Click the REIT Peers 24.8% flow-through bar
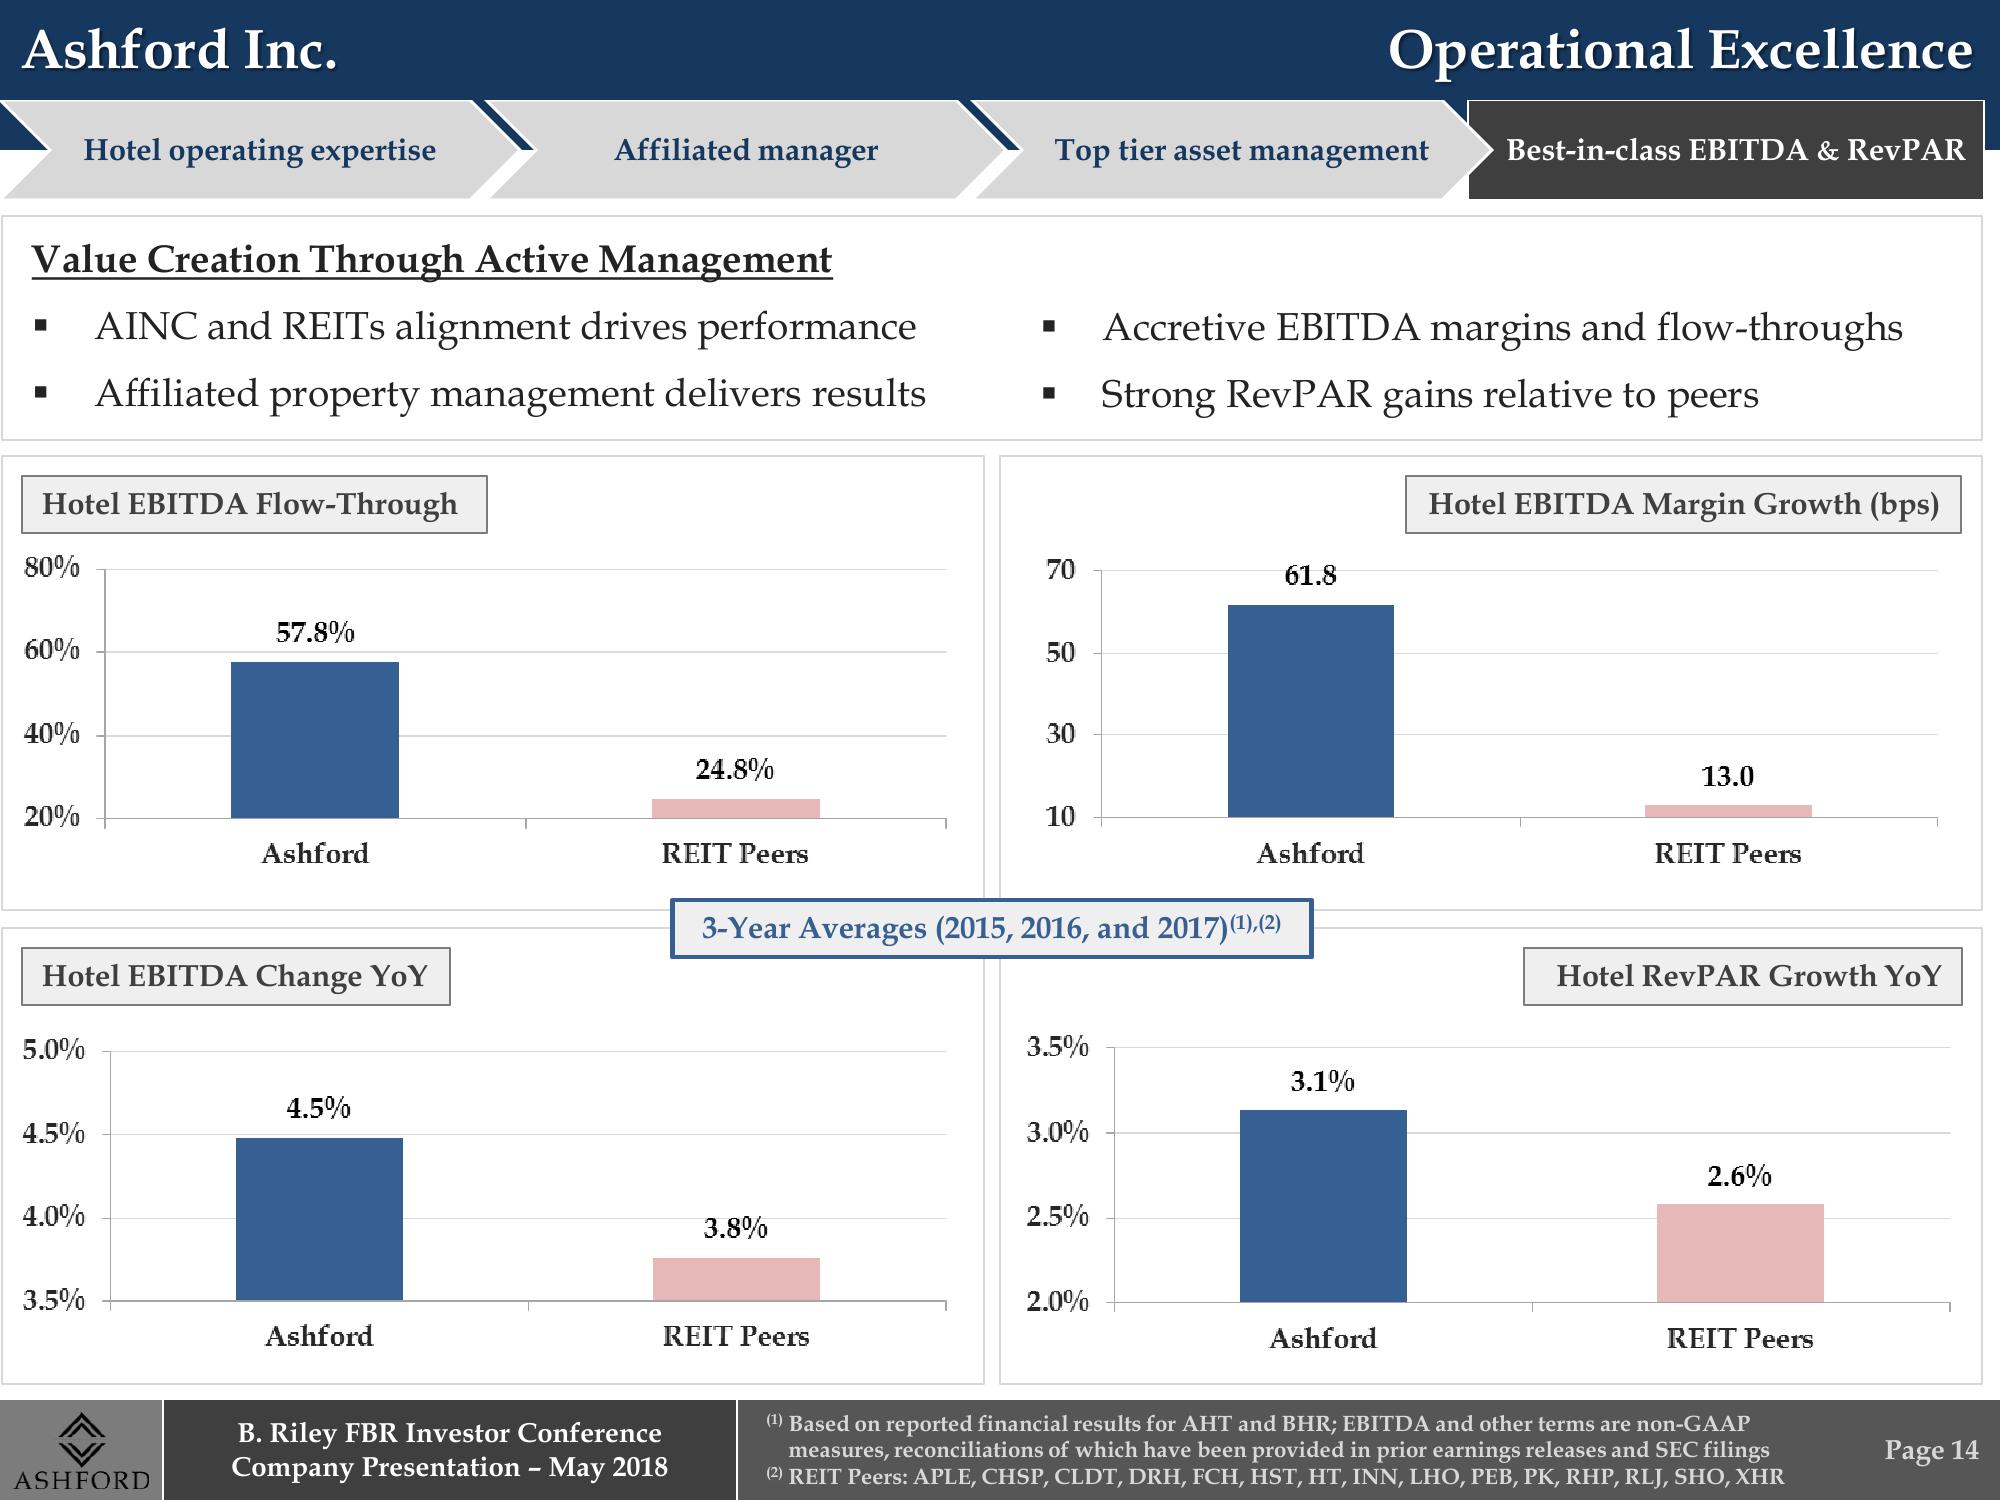The height and width of the screenshot is (1500, 2000). 736,808
